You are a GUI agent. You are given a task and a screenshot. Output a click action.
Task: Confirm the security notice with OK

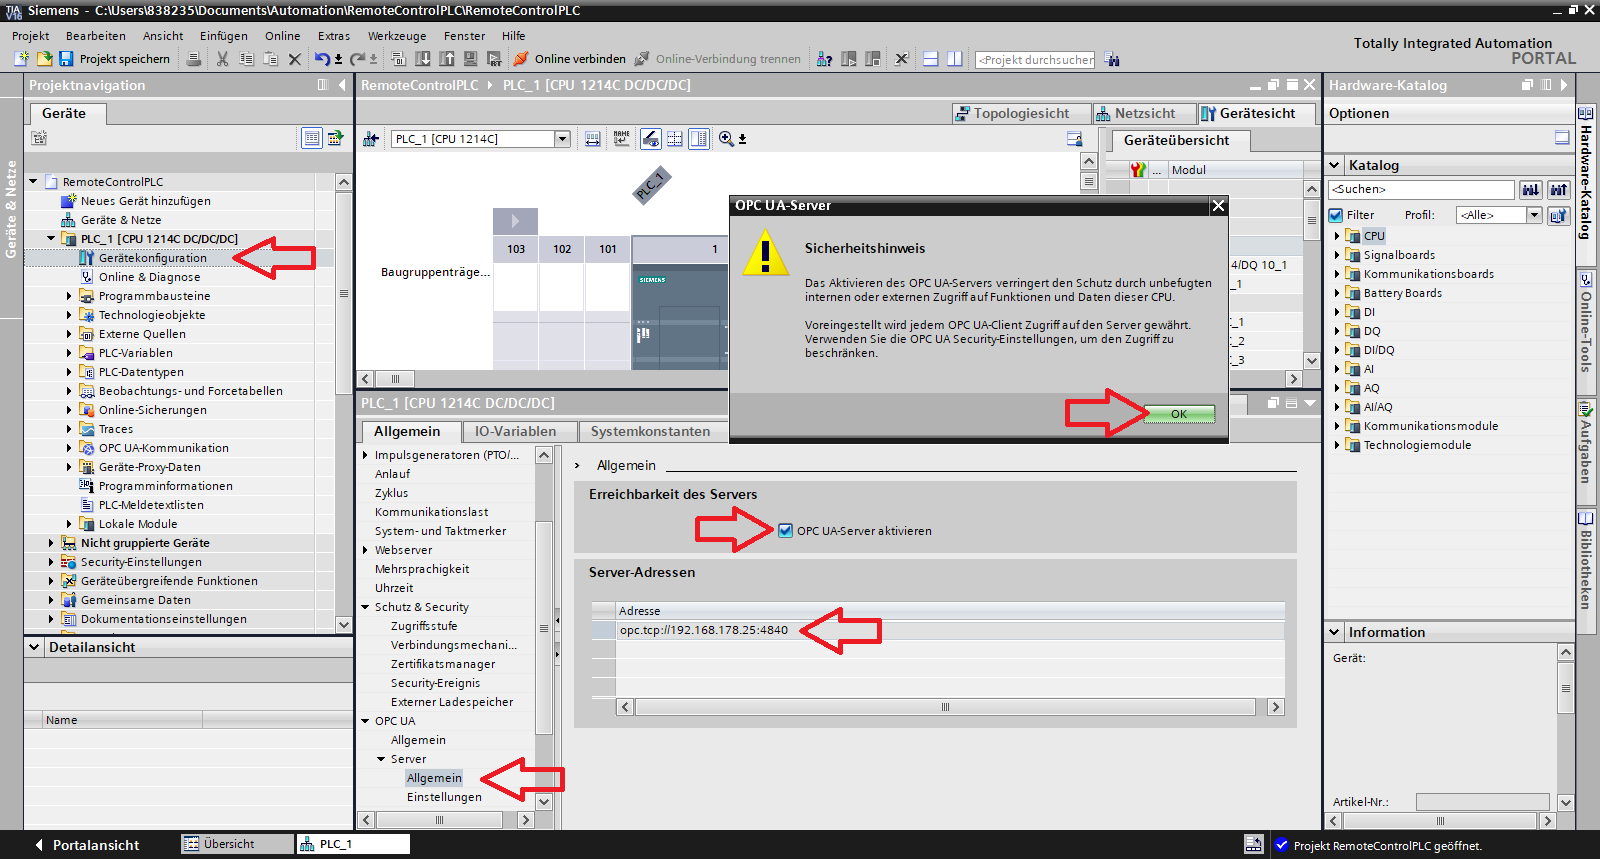[x=1179, y=414]
